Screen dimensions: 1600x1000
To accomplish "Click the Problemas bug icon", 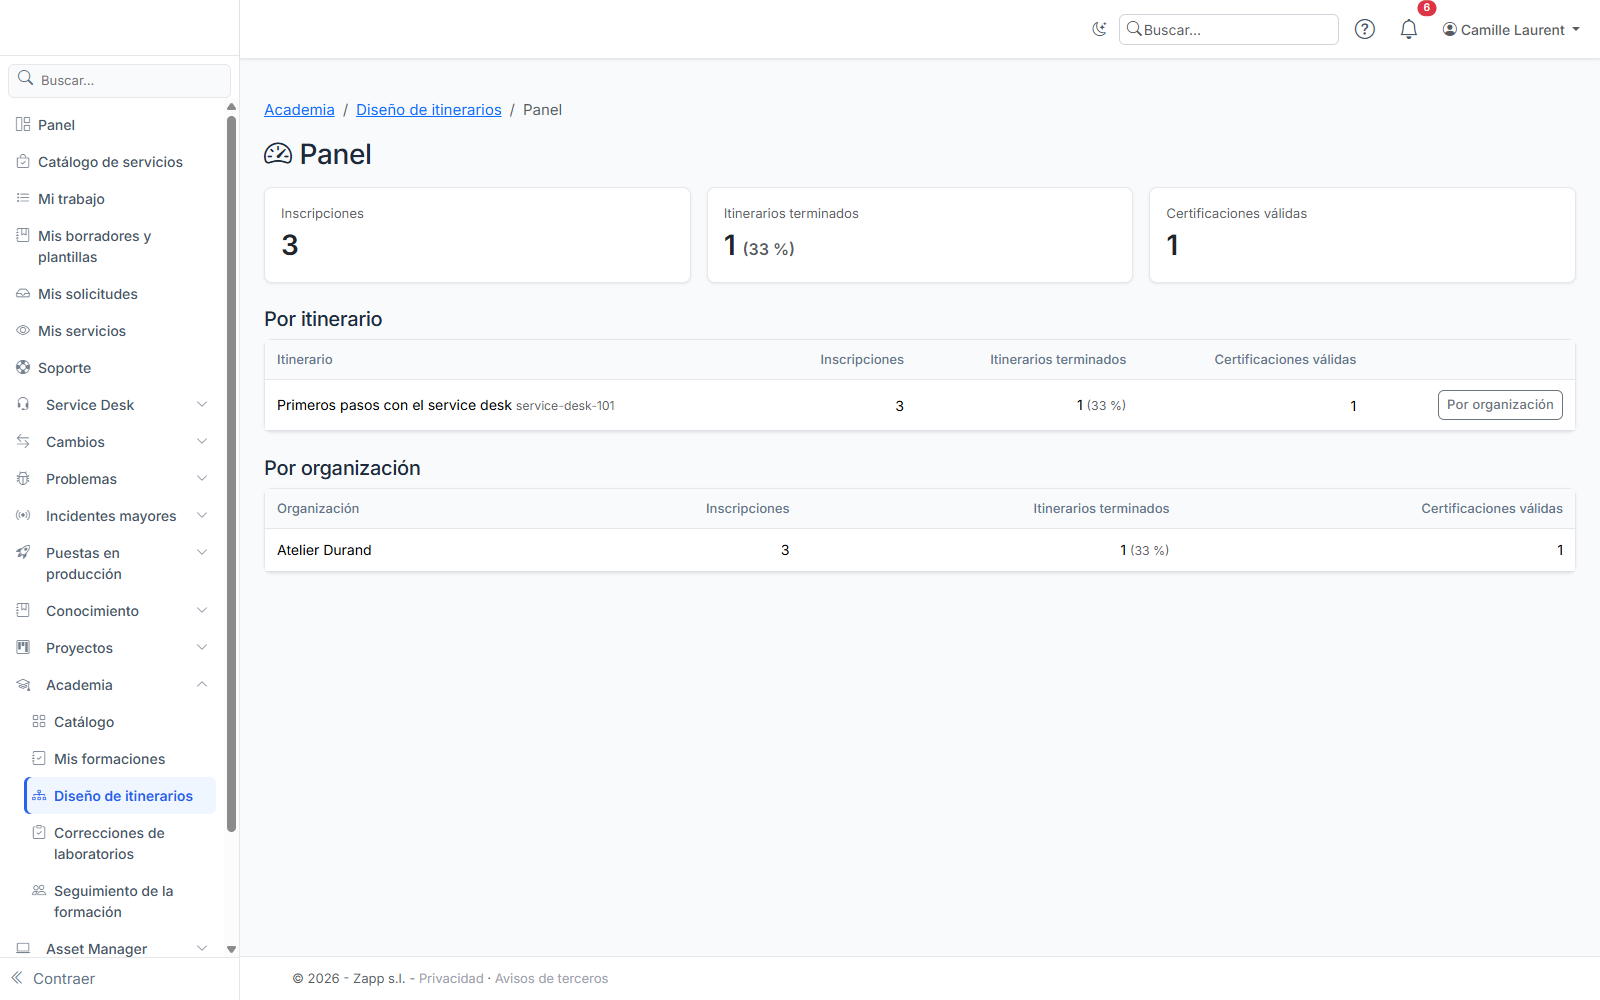I will 23,478.
